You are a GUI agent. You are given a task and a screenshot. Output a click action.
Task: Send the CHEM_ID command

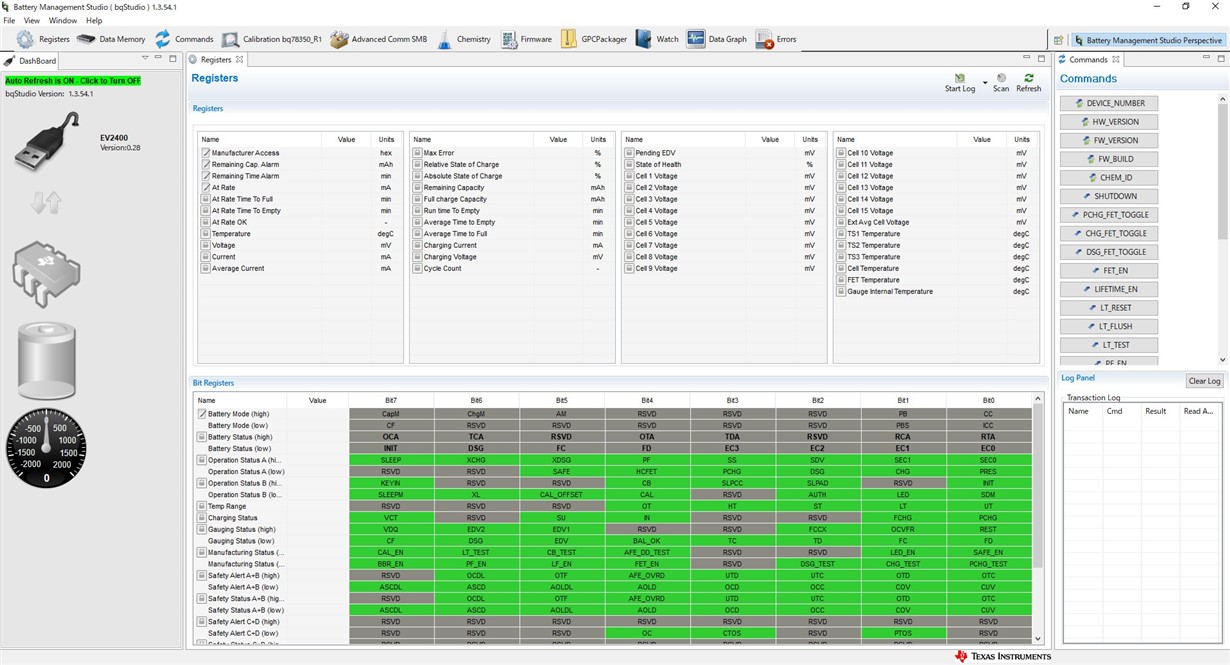(1109, 178)
